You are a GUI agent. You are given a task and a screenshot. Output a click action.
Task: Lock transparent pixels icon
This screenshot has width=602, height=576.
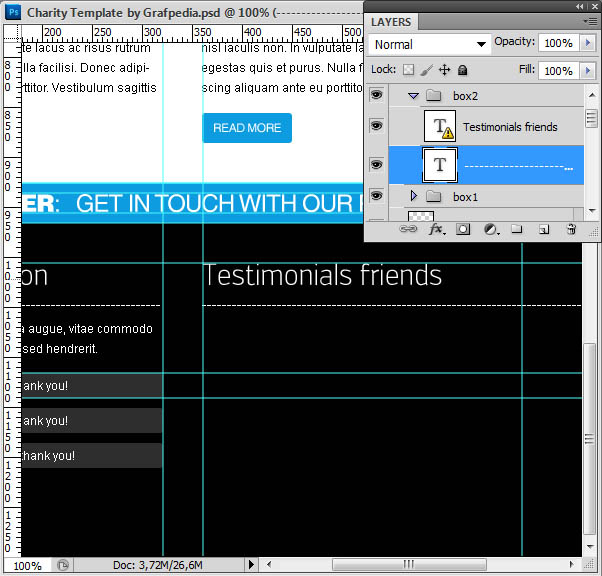tap(408, 70)
